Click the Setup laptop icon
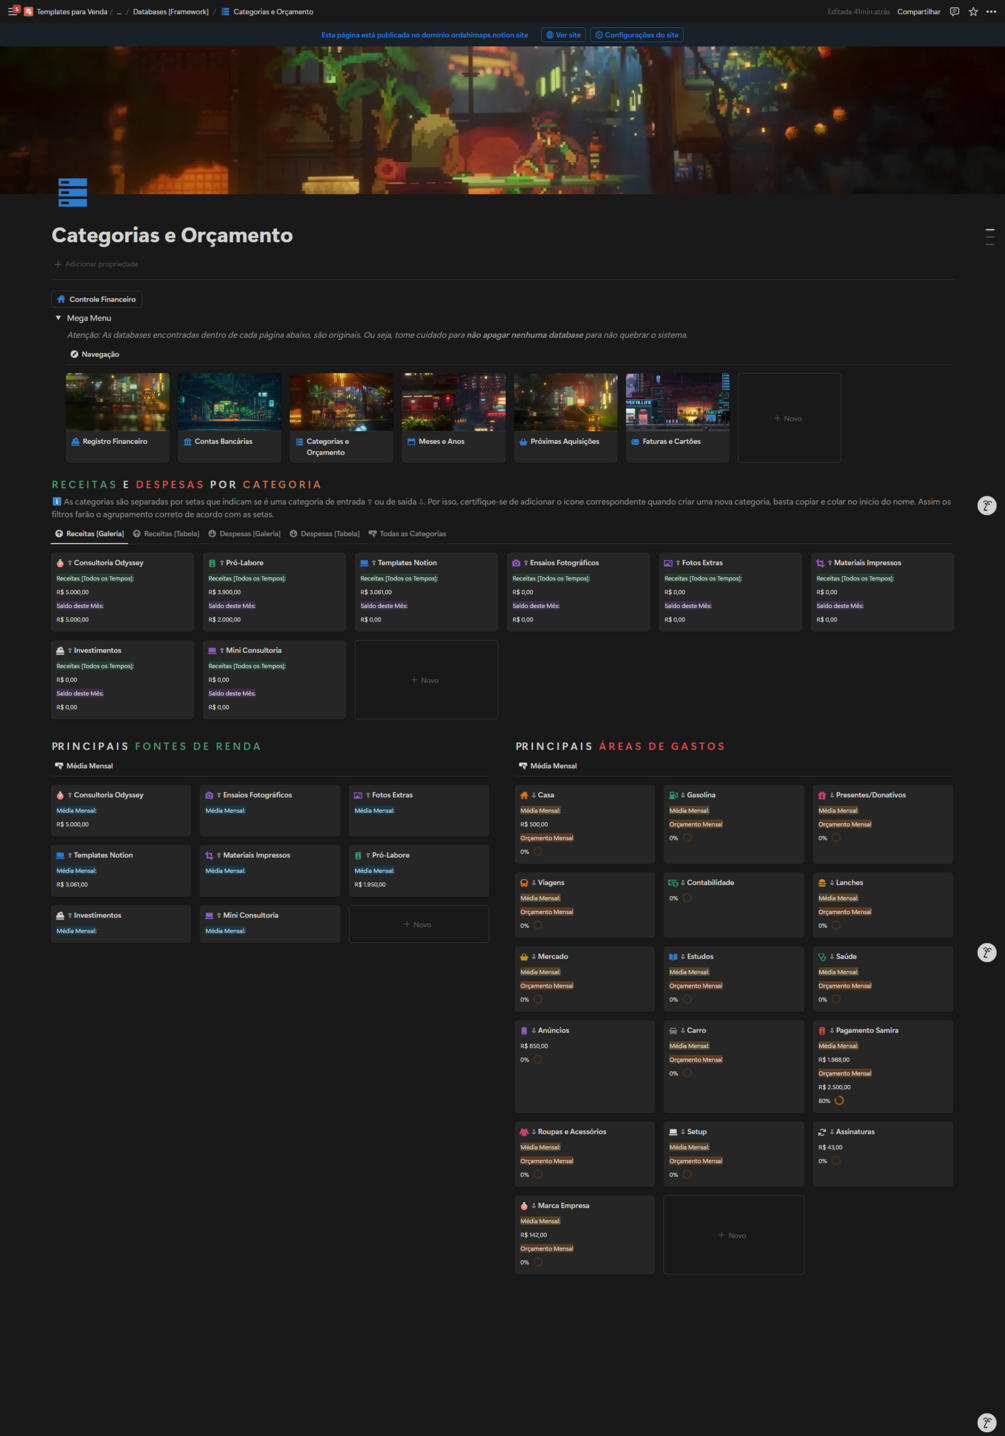Image resolution: width=1005 pixels, height=1436 pixels. [x=673, y=1132]
